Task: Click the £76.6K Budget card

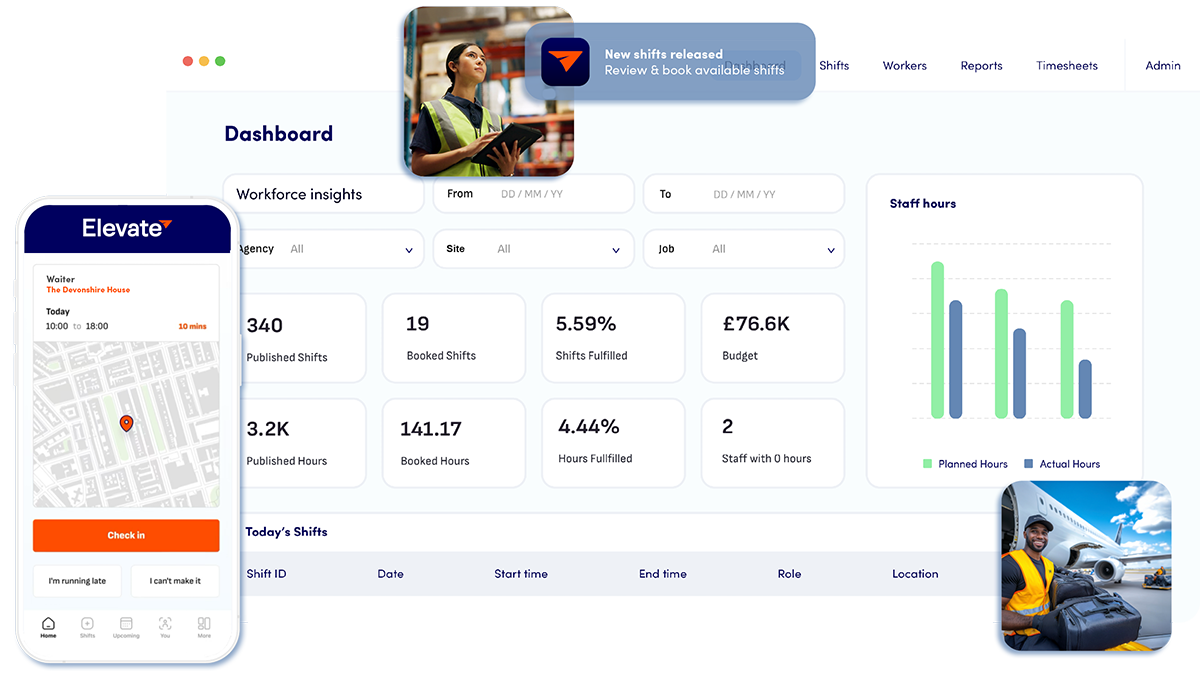Action: tap(772, 338)
